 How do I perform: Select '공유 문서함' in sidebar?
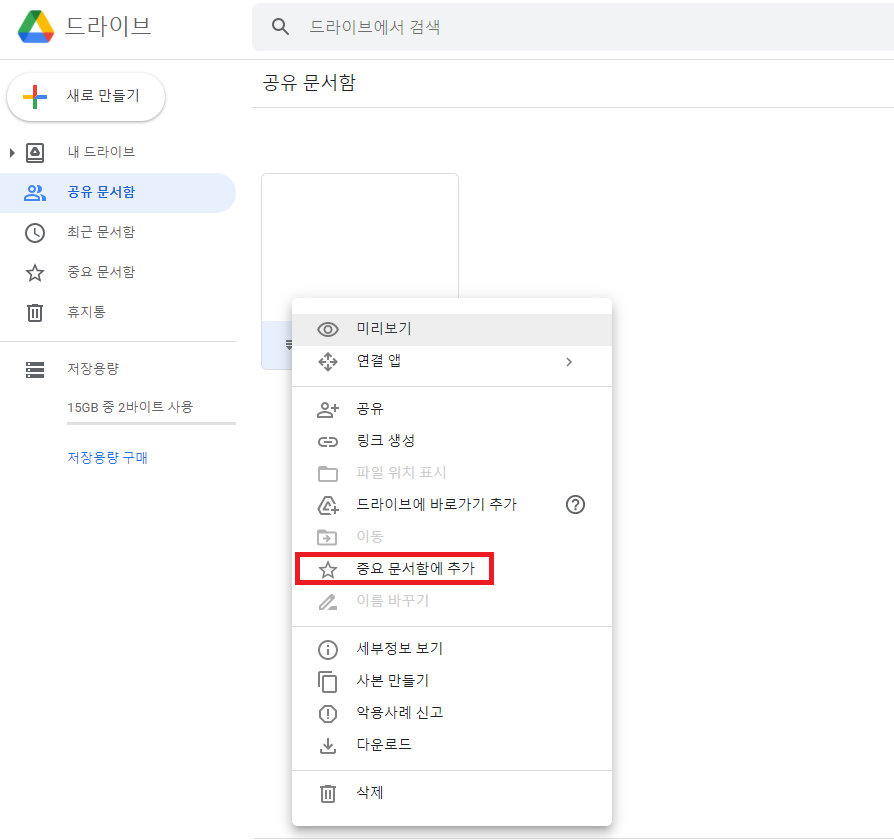pos(118,193)
